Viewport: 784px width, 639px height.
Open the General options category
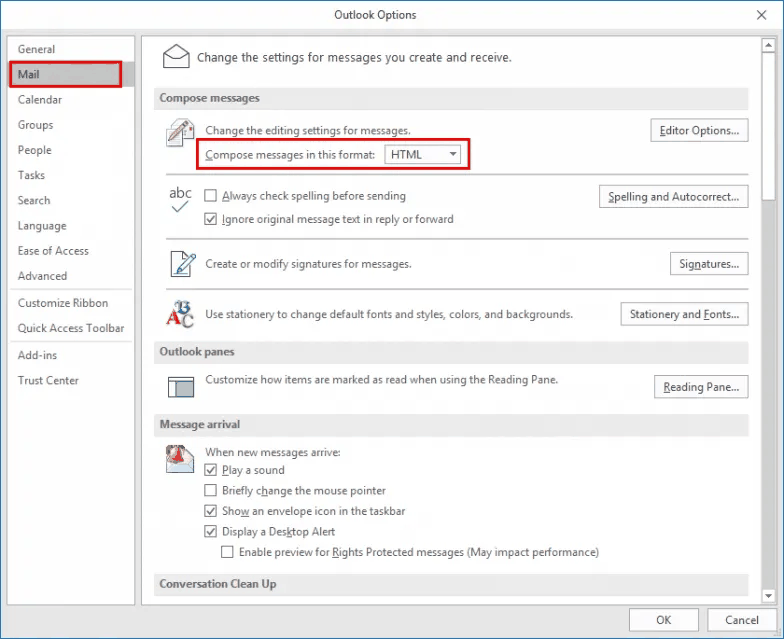tap(71, 49)
